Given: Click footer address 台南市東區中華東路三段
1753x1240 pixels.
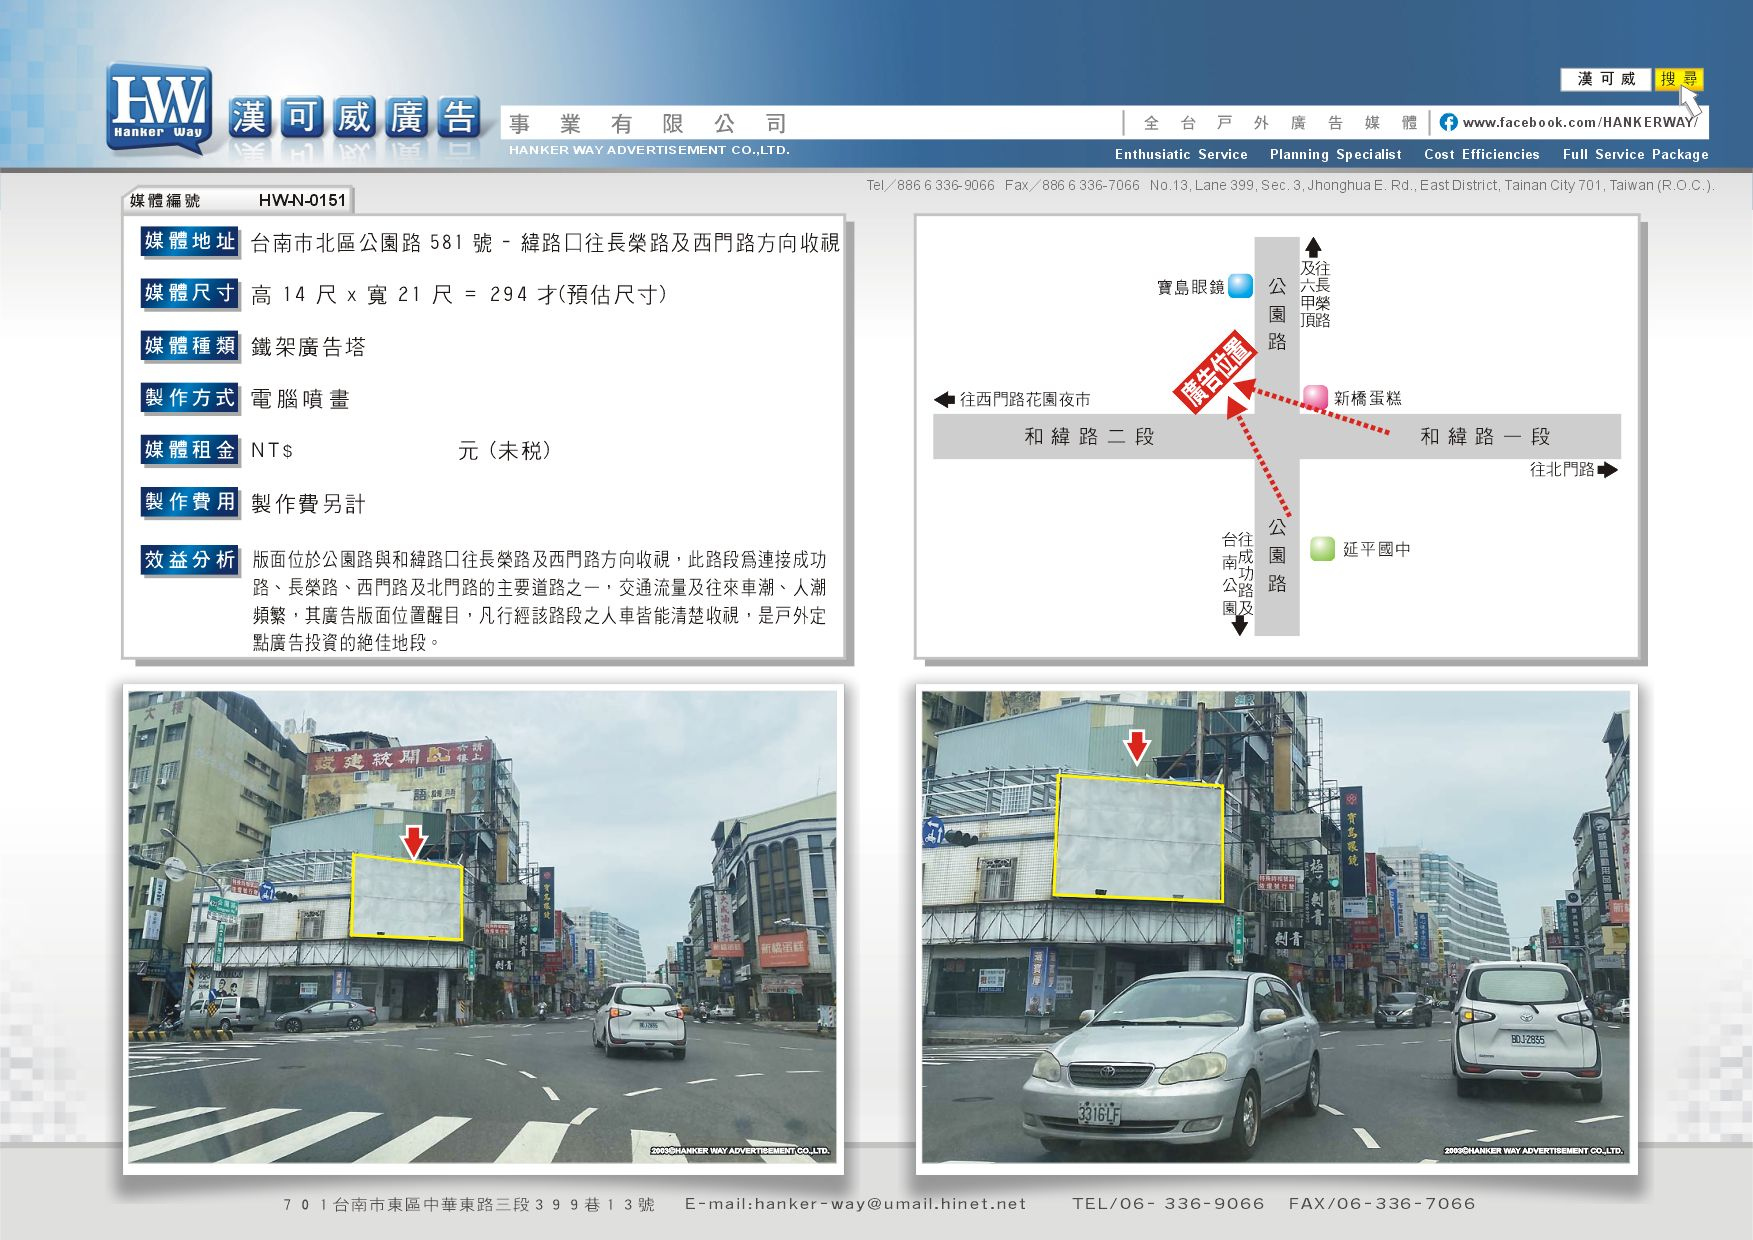Looking at the screenshot, I should [469, 1205].
